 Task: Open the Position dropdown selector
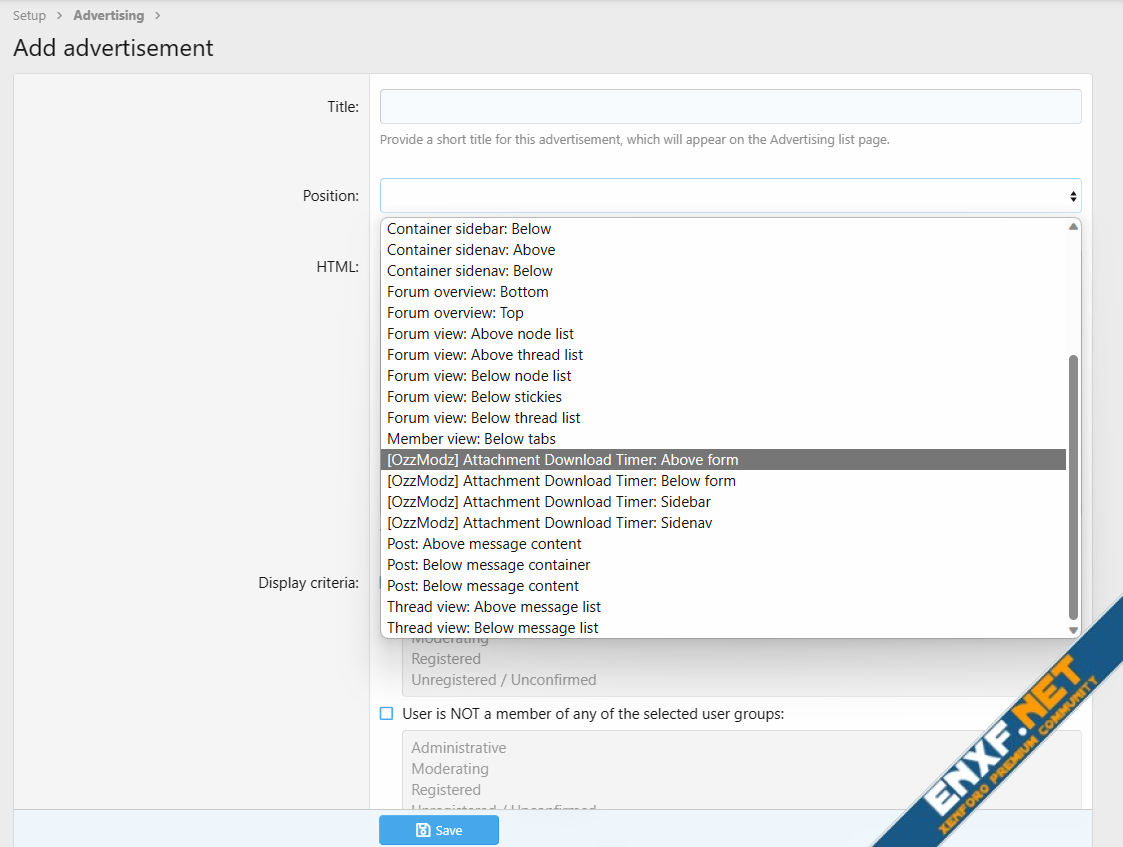pyautogui.click(x=730, y=196)
